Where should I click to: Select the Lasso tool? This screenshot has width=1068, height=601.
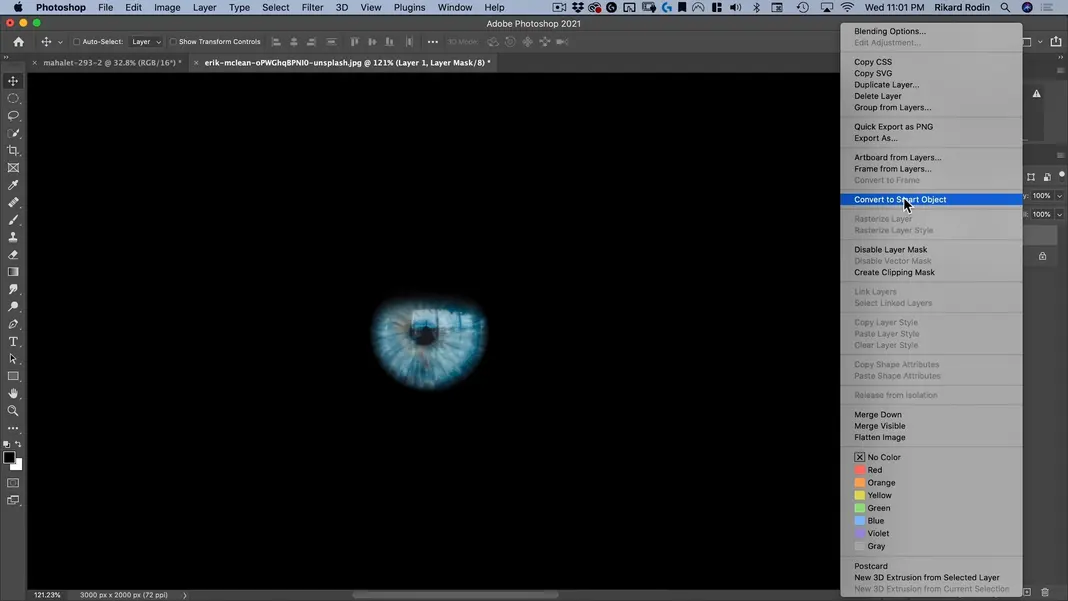pyautogui.click(x=13, y=116)
